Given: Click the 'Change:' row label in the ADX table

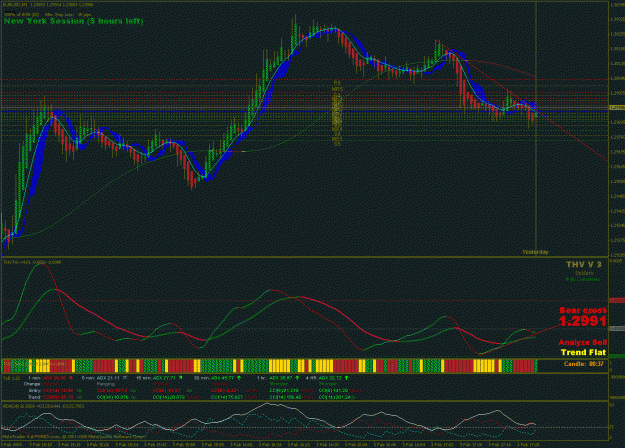Looking at the screenshot, I should coord(32,384).
